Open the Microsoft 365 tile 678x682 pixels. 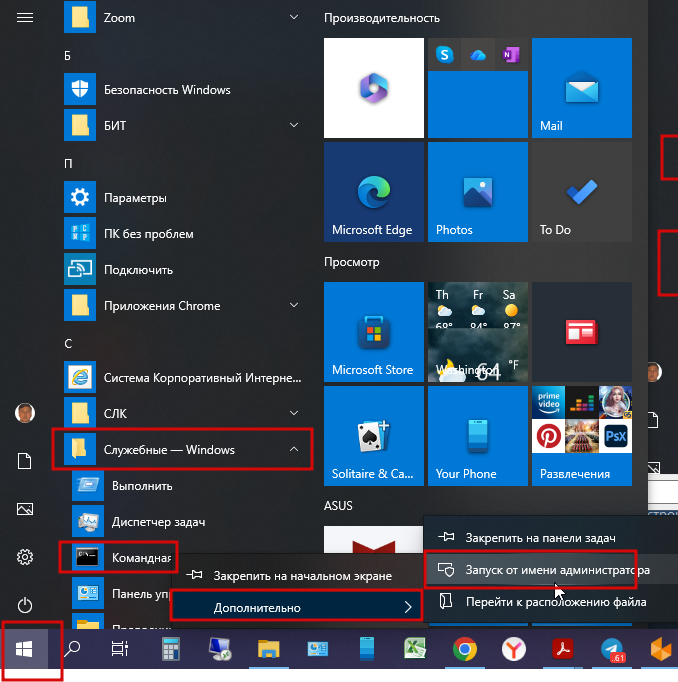pyautogui.click(x=374, y=88)
